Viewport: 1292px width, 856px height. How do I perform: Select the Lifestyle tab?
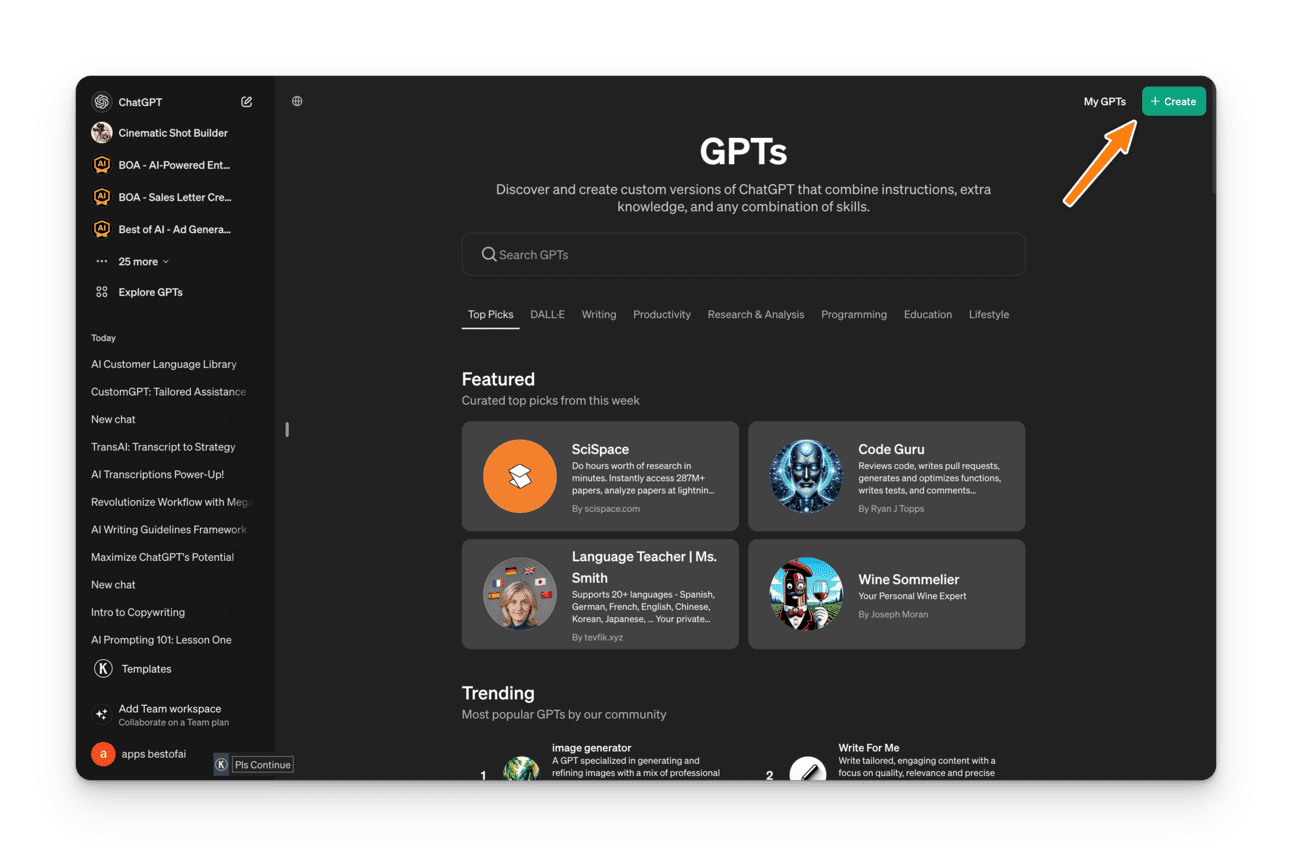(989, 315)
